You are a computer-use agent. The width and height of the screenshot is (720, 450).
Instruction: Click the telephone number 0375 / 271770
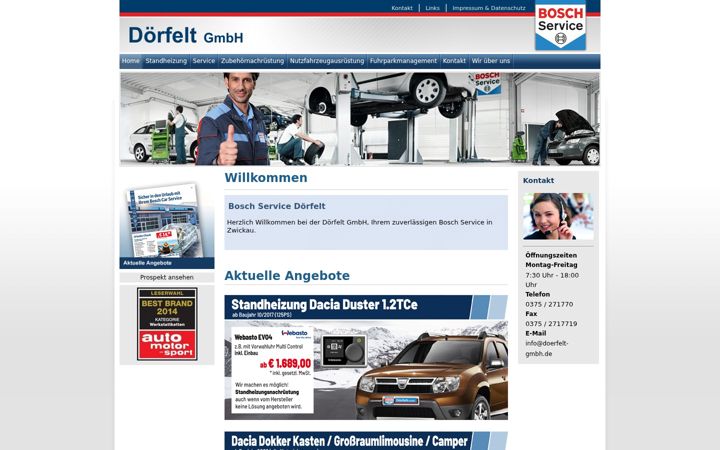(549, 304)
